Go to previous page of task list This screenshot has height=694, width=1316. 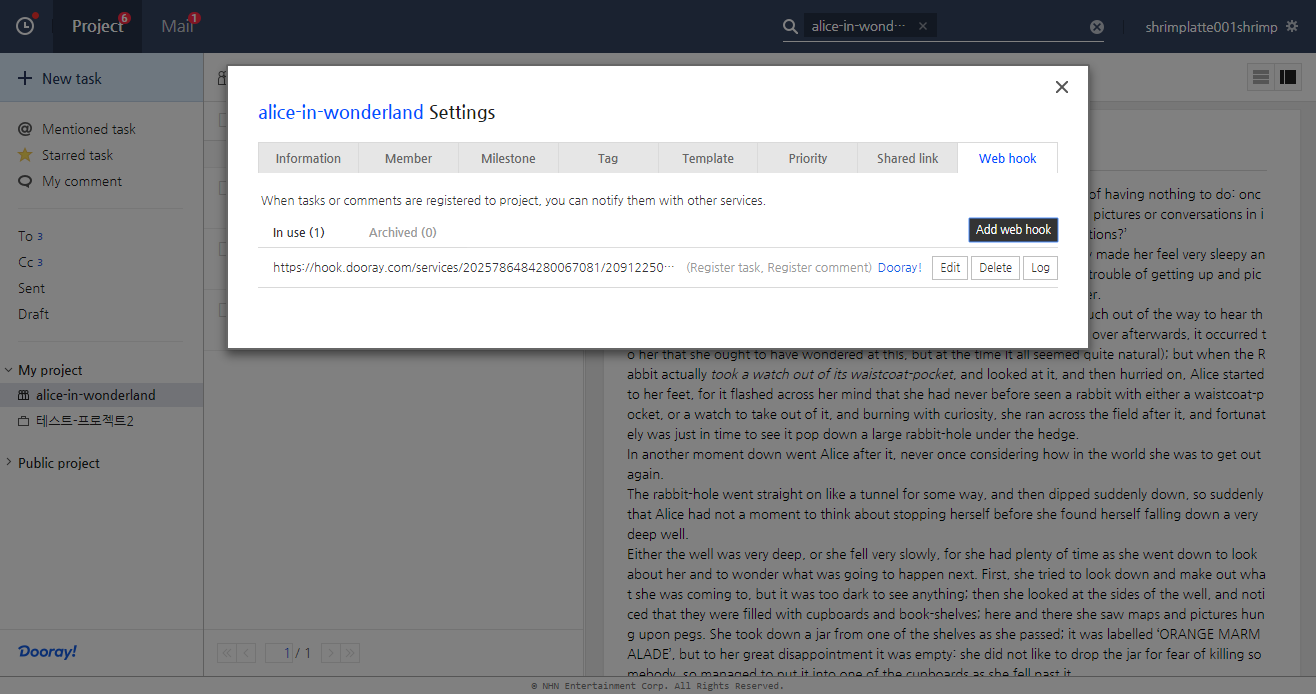[x=247, y=653]
